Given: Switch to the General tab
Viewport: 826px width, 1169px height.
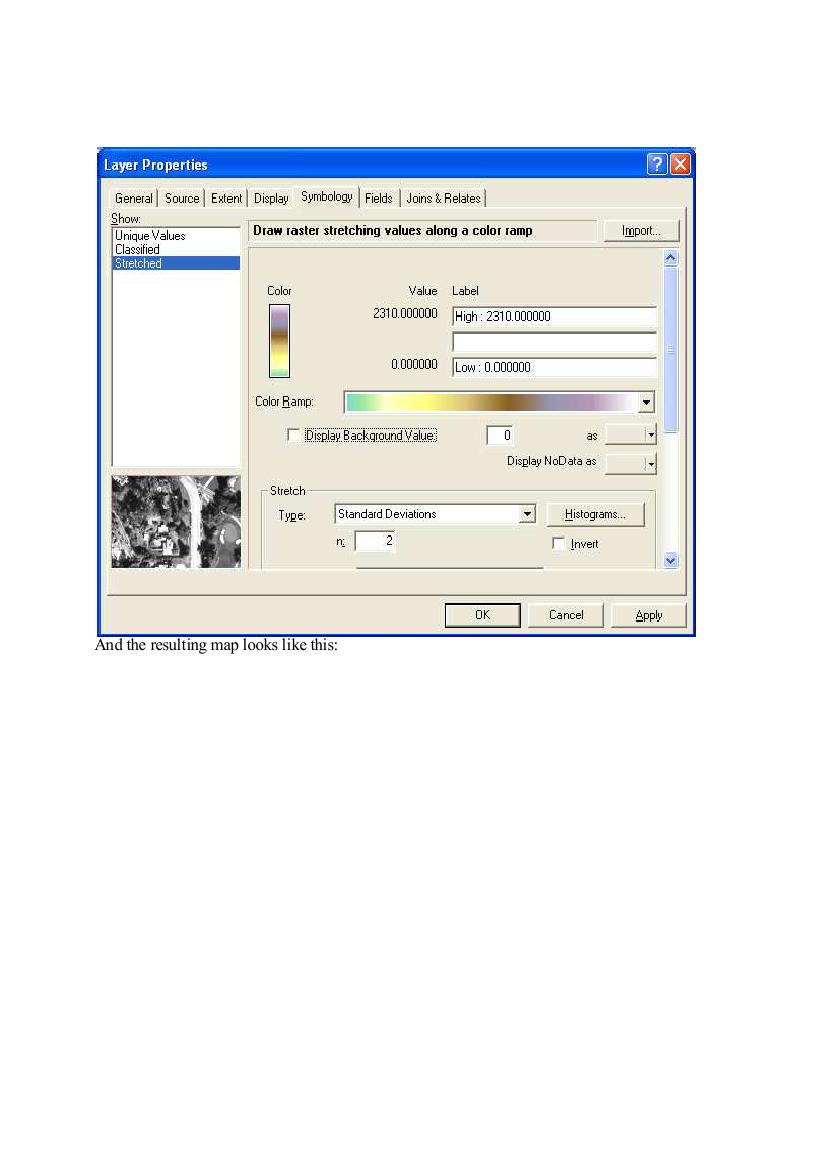Looking at the screenshot, I should [133, 198].
